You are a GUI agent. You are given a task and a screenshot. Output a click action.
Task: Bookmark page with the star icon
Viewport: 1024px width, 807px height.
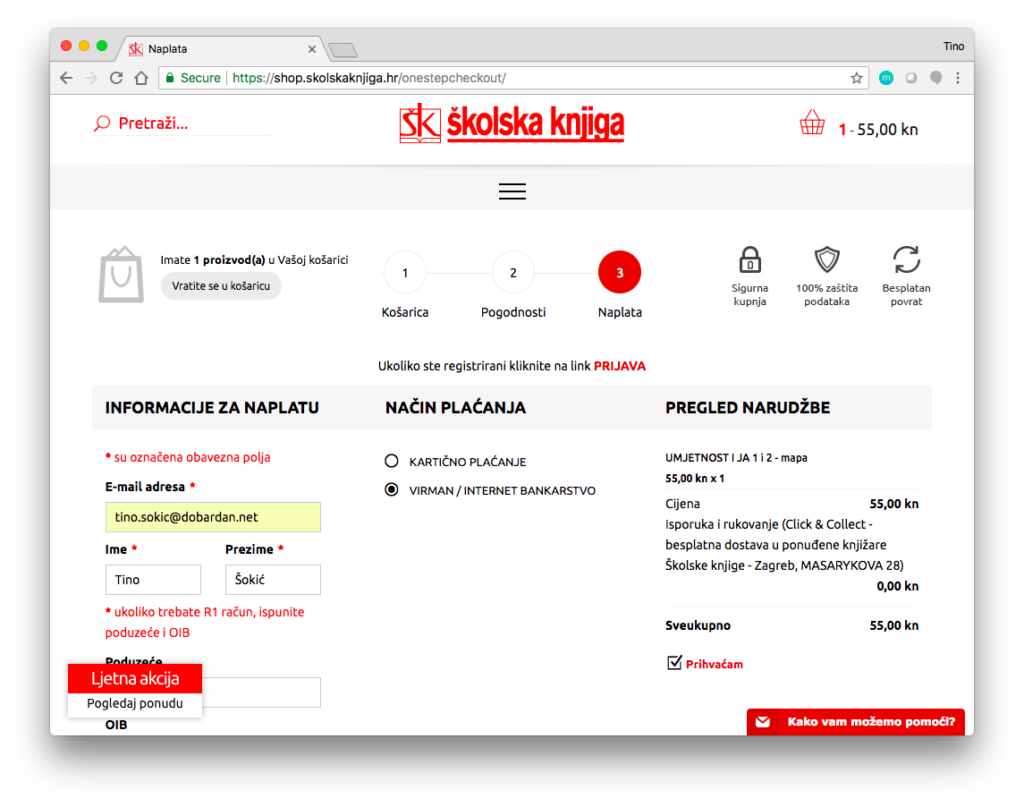(x=856, y=78)
